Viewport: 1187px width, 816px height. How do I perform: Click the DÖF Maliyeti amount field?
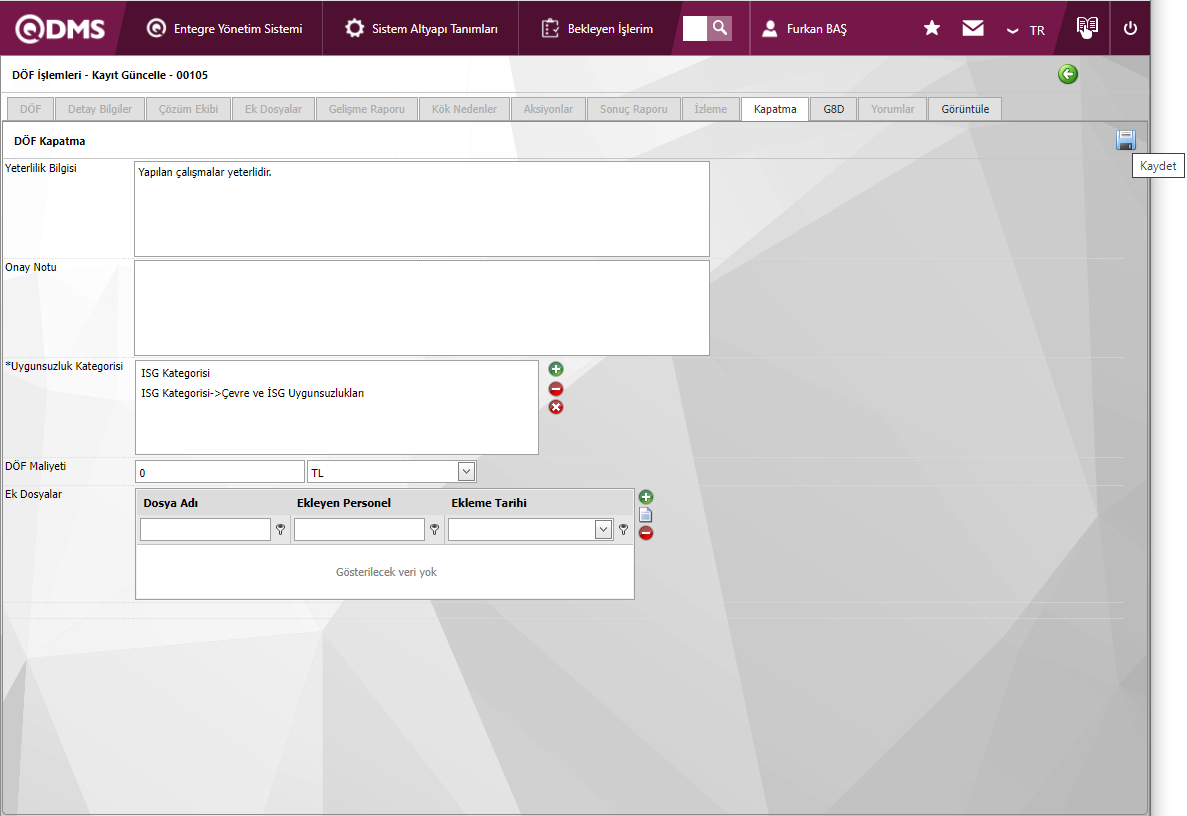click(x=220, y=472)
